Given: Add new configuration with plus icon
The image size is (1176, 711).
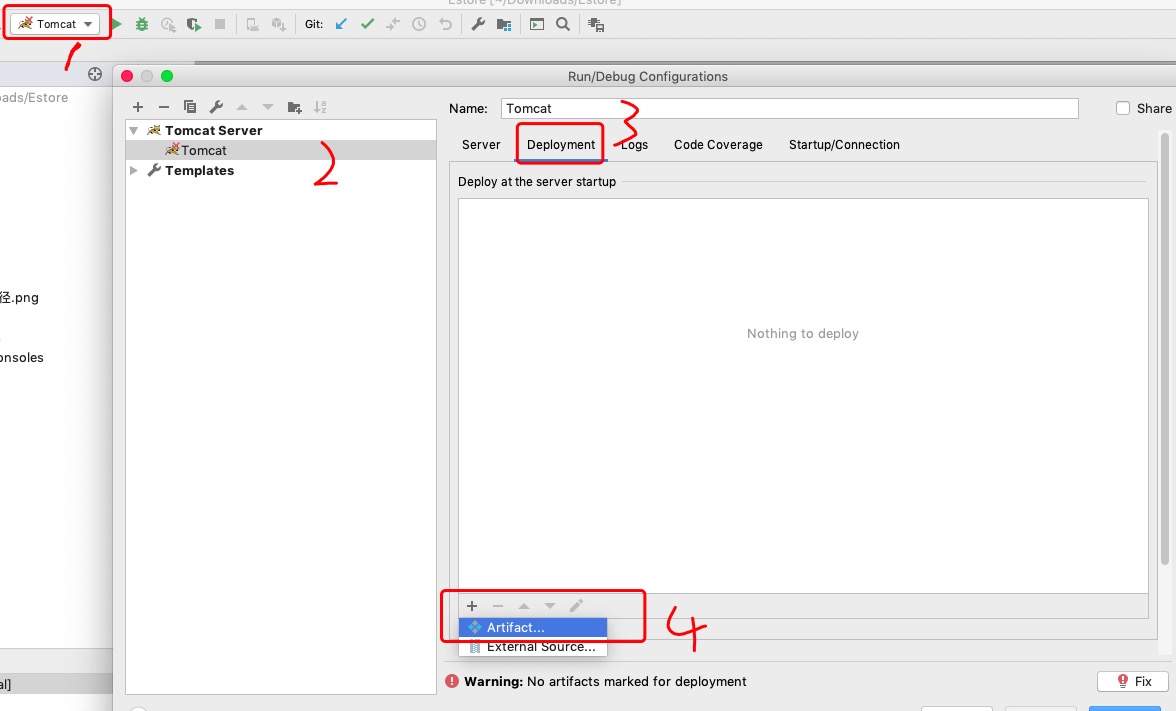Looking at the screenshot, I should click(x=138, y=107).
